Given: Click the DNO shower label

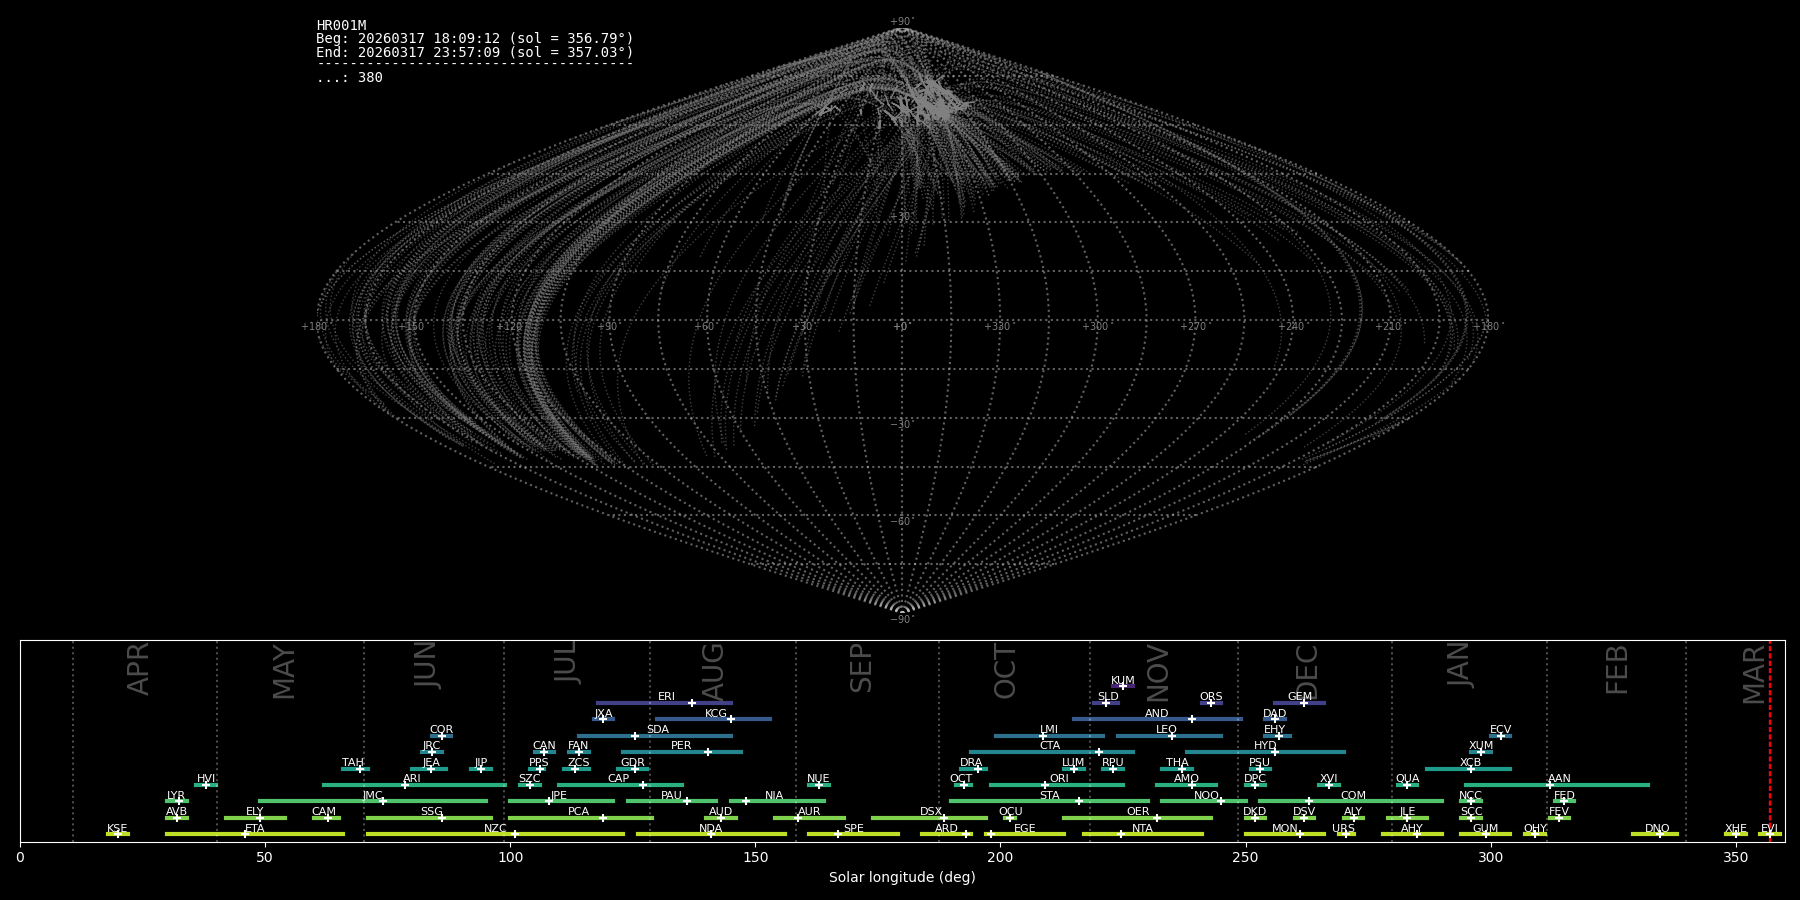Looking at the screenshot, I should coord(1657,829).
